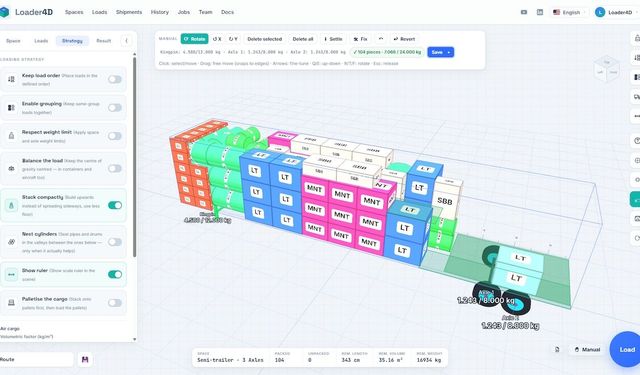This screenshot has width=640, height=375.
Task: Click the 104 pieces weight status badge
Action: click(387, 52)
